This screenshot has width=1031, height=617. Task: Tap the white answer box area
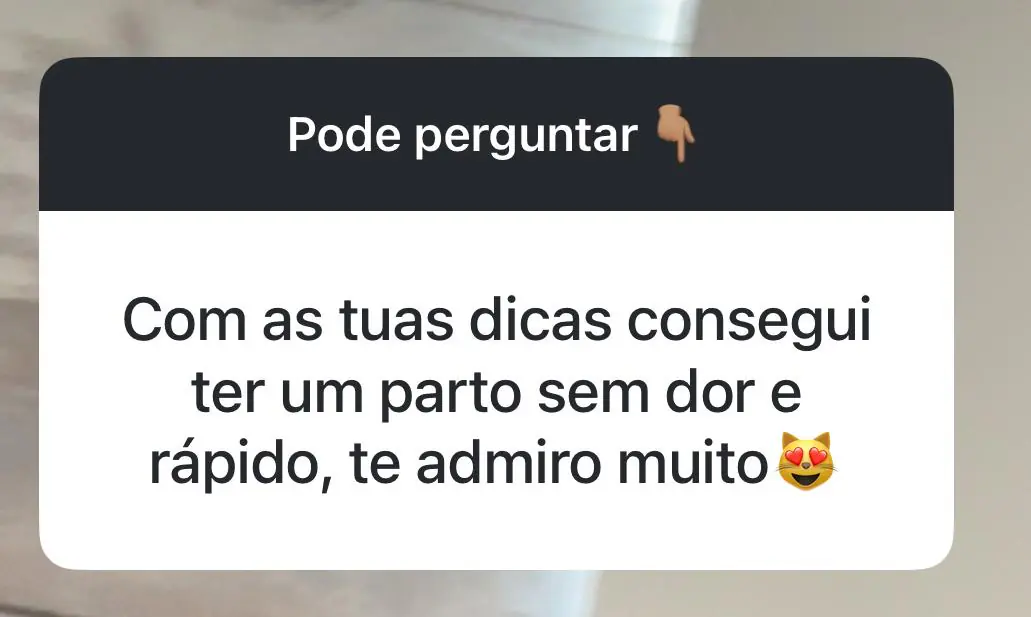pyautogui.click(x=496, y=390)
